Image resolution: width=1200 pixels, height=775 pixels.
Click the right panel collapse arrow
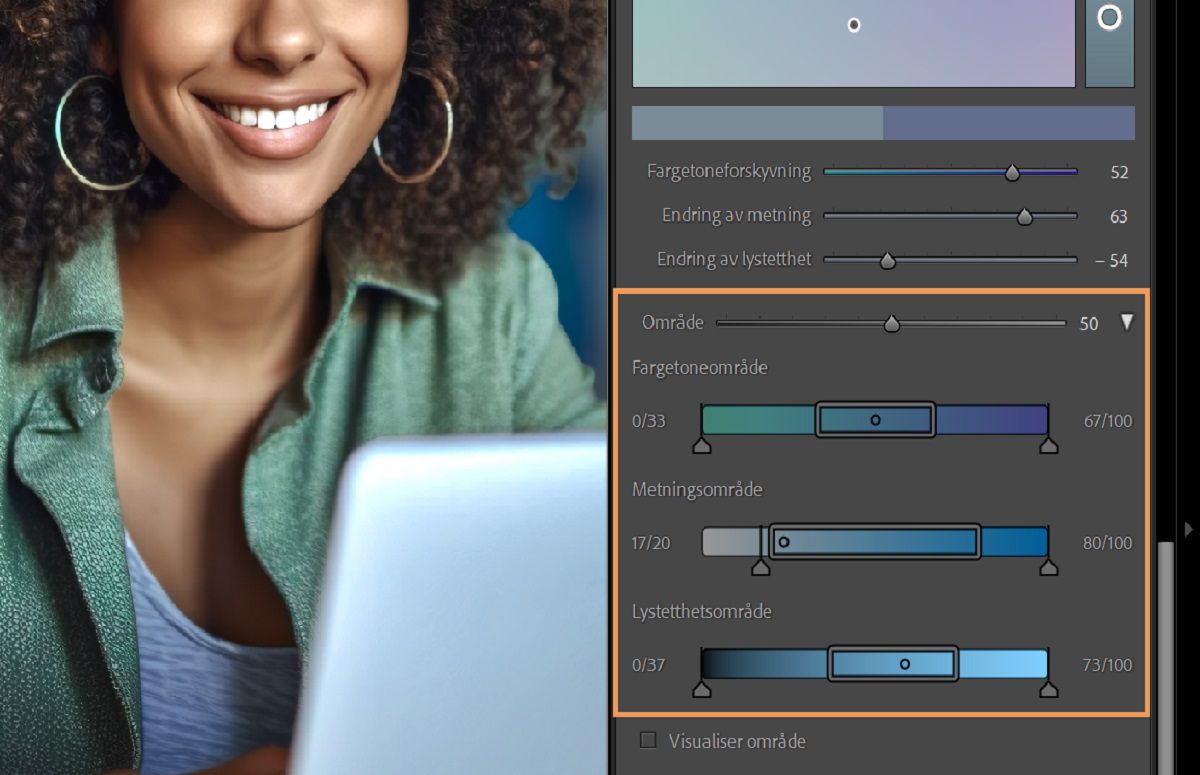pos(1188,528)
